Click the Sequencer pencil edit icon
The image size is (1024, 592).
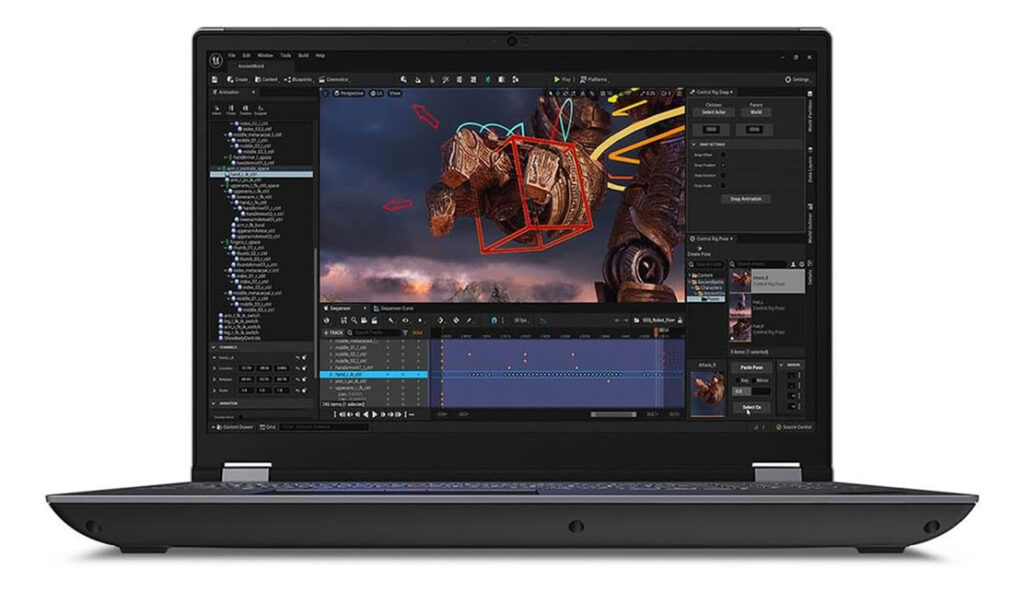[x=470, y=320]
